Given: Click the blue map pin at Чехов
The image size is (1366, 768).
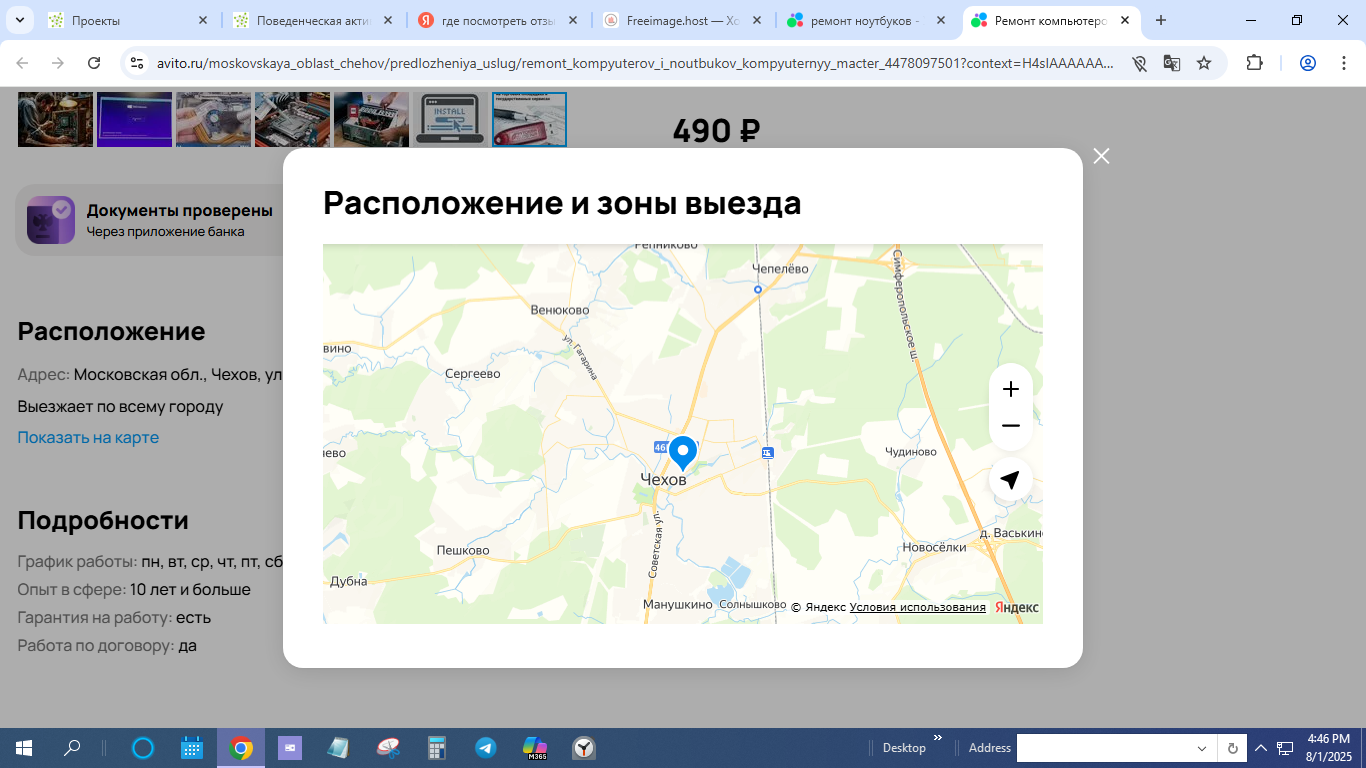Looking at the screenshot, I should pos(683,453).
